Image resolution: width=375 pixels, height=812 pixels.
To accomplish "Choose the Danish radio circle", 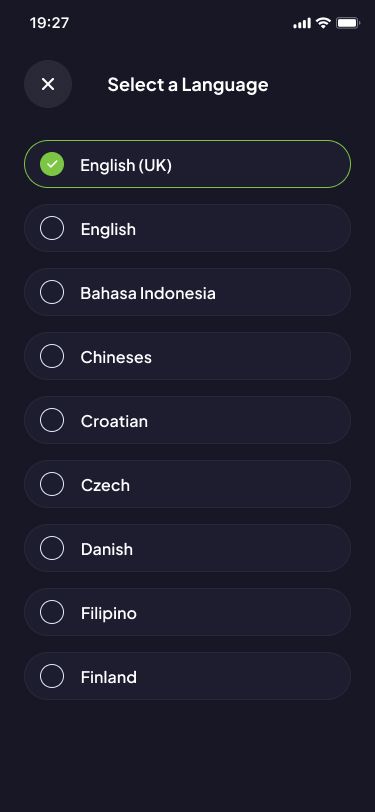I will click(x=52, y=548).
